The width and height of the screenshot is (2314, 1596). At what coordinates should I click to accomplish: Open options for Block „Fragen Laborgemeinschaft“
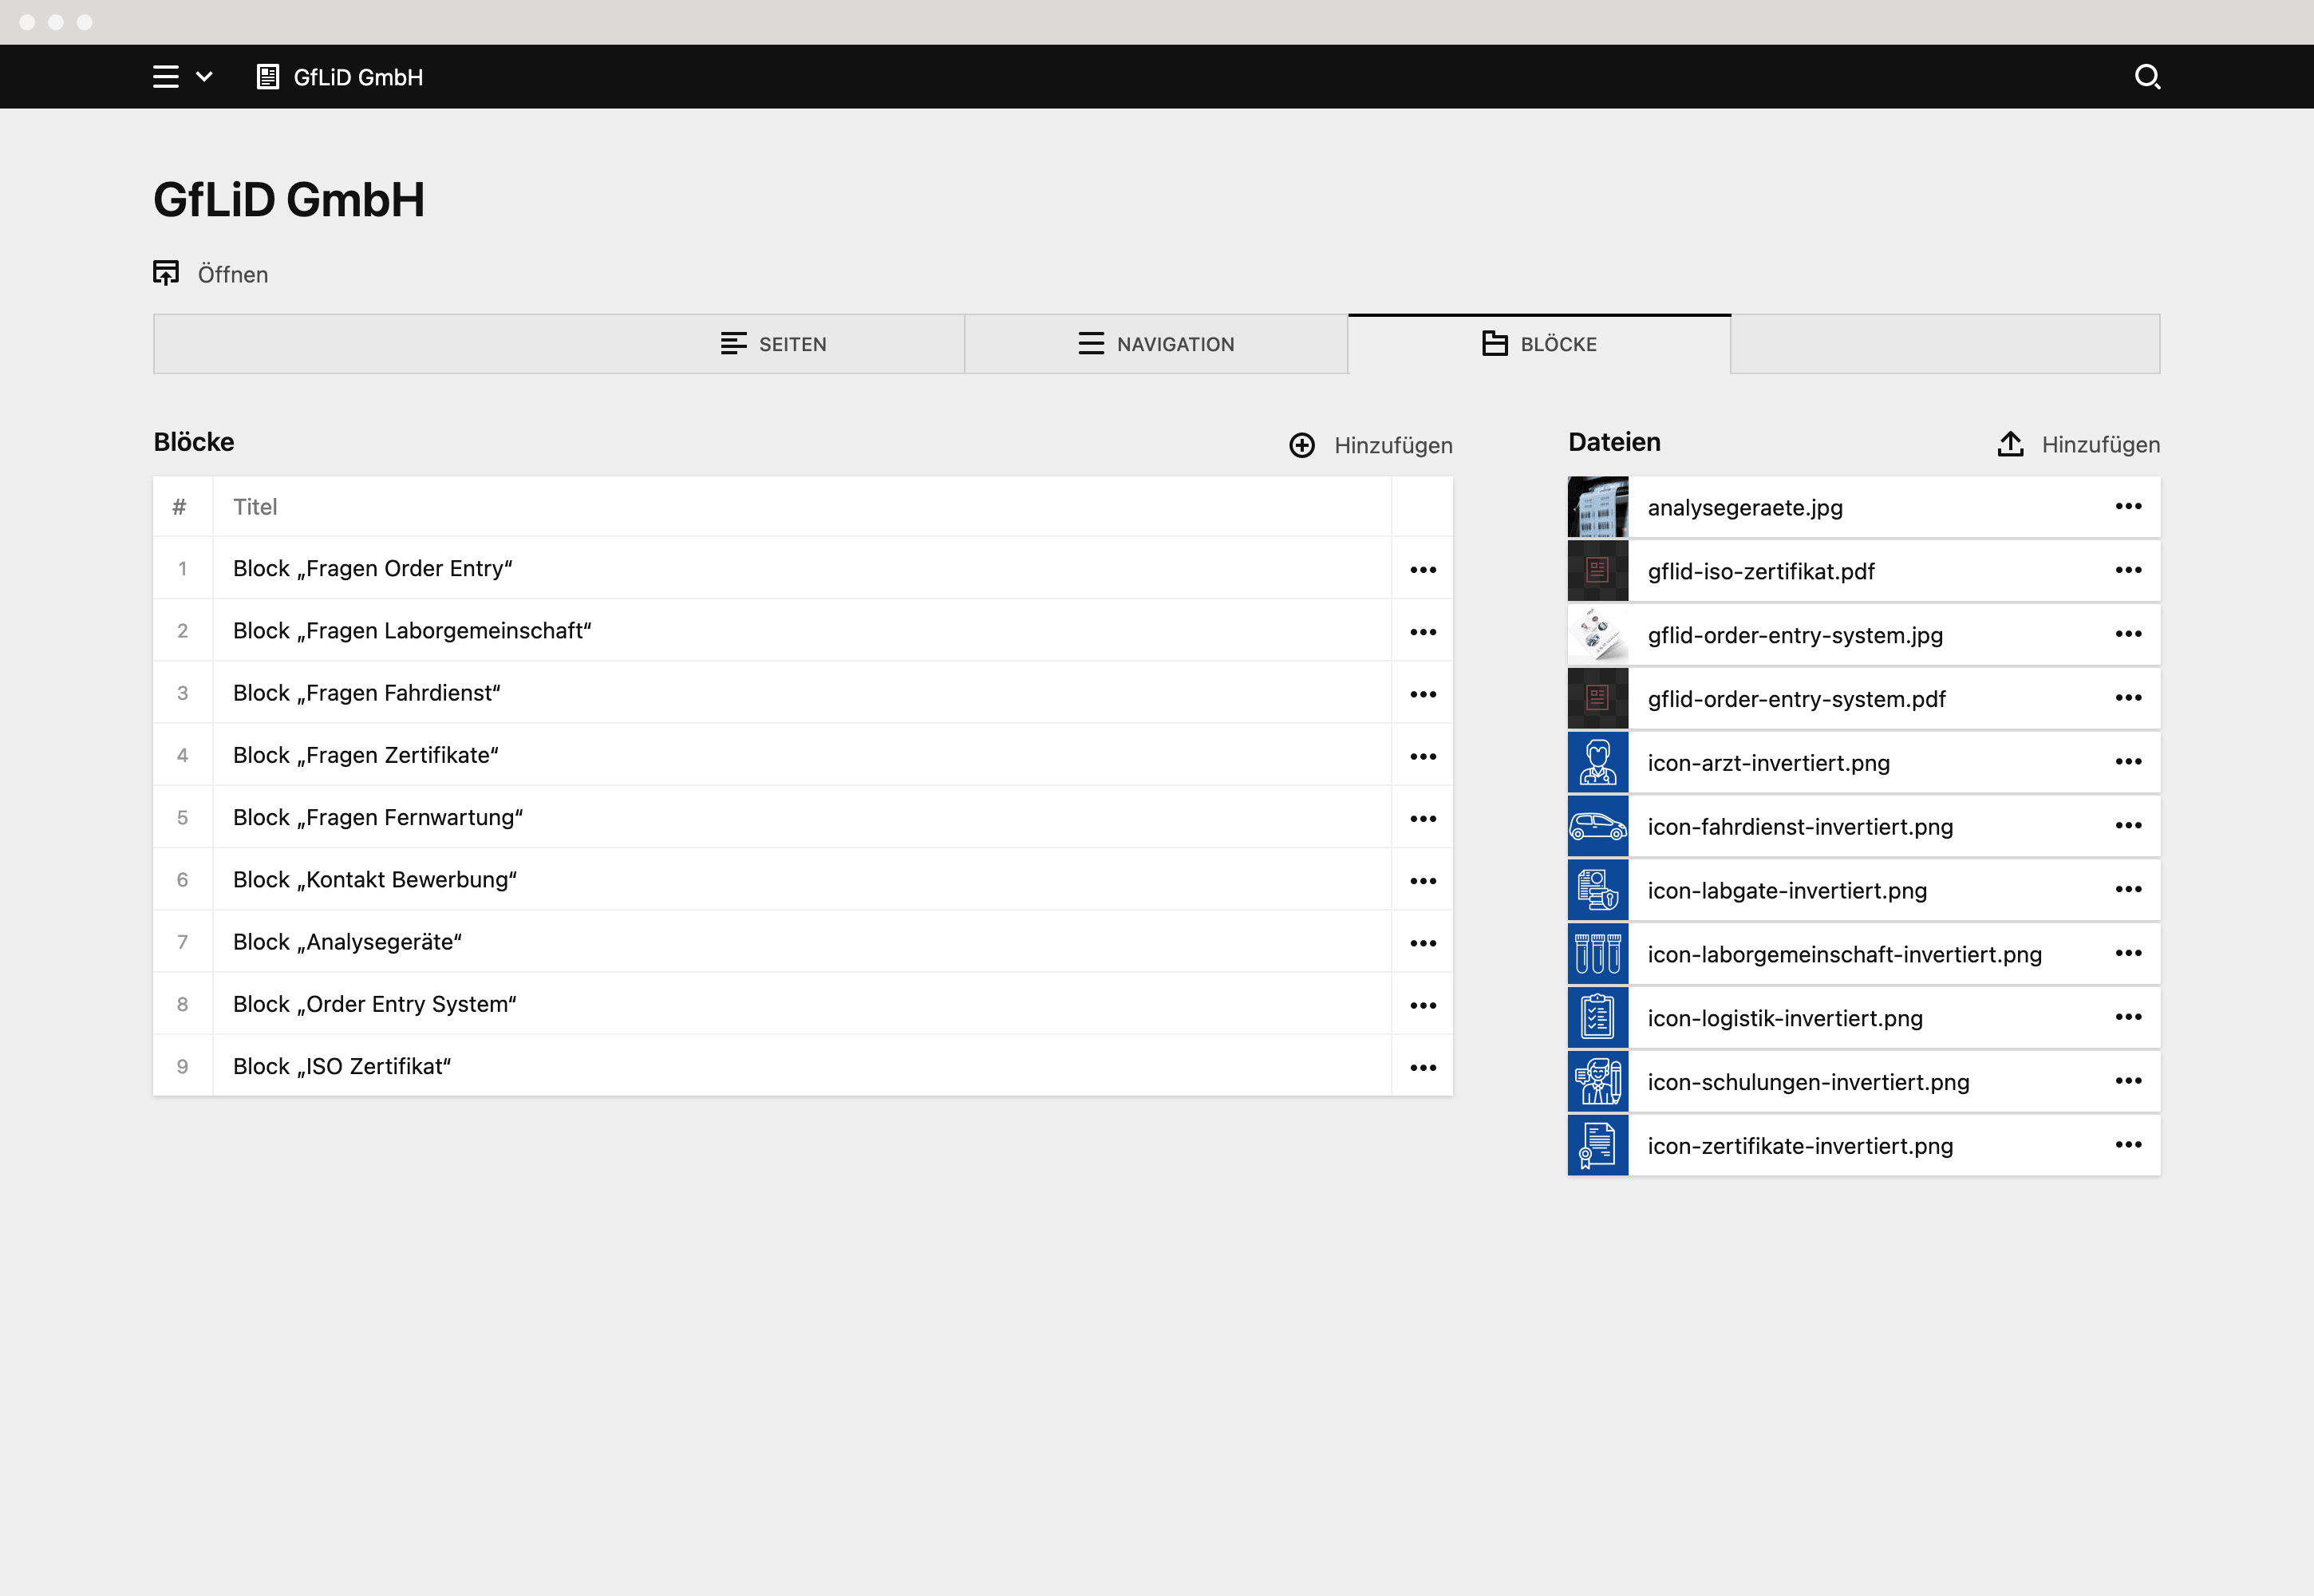[1423, 632]
